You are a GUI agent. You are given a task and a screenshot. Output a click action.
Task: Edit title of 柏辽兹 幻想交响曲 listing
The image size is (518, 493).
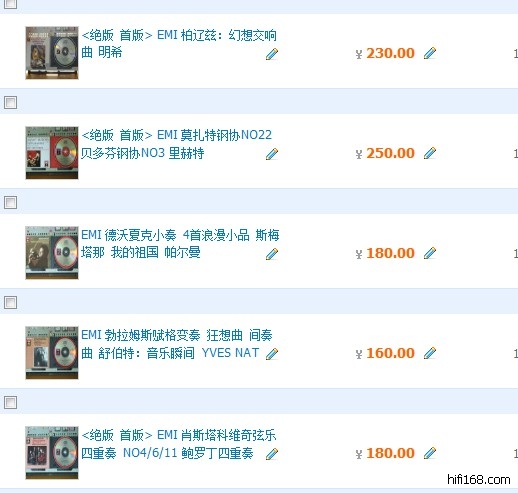click(272, 54)
